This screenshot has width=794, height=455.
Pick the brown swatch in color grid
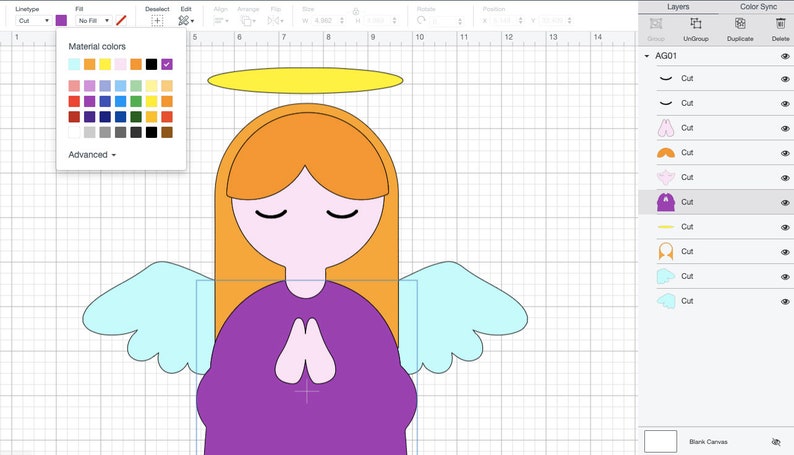pos(167,132)
